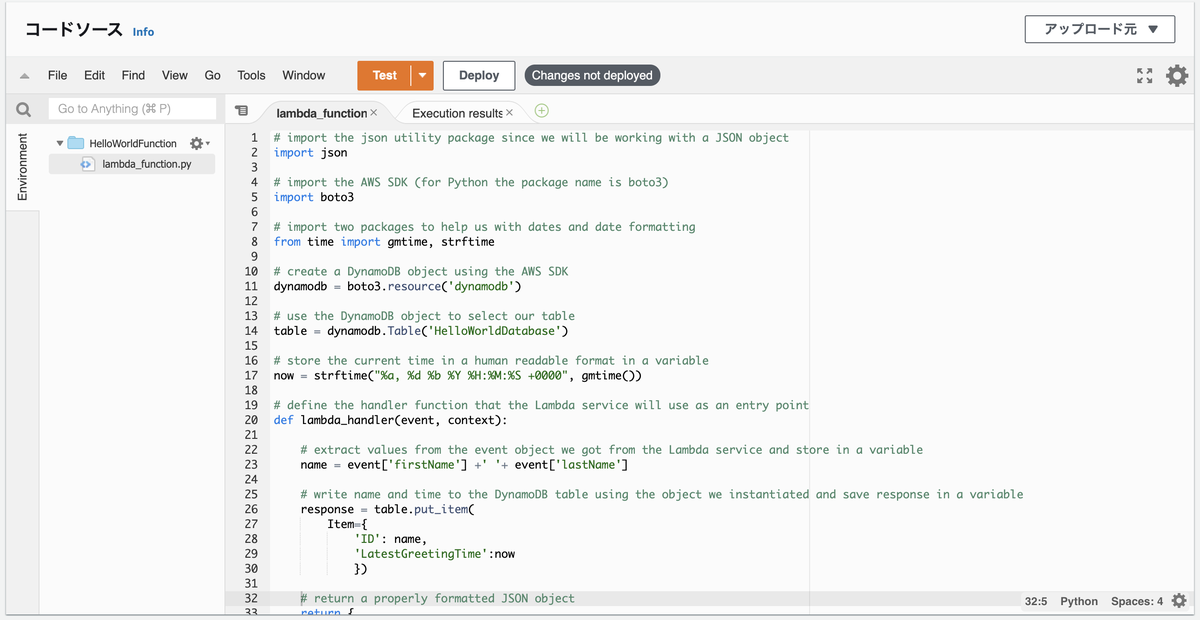
Task: Click the 'import json' code line
Action: coord(310,153)
